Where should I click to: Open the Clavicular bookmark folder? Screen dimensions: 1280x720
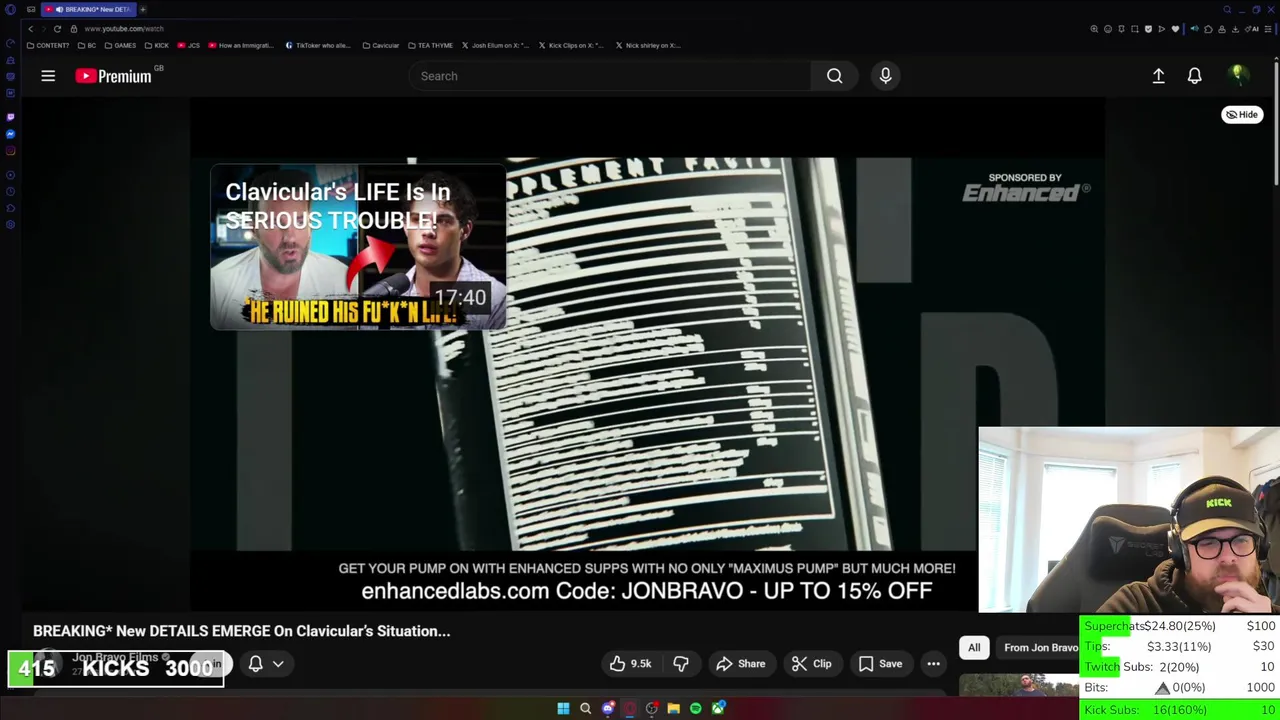point(381,45)
